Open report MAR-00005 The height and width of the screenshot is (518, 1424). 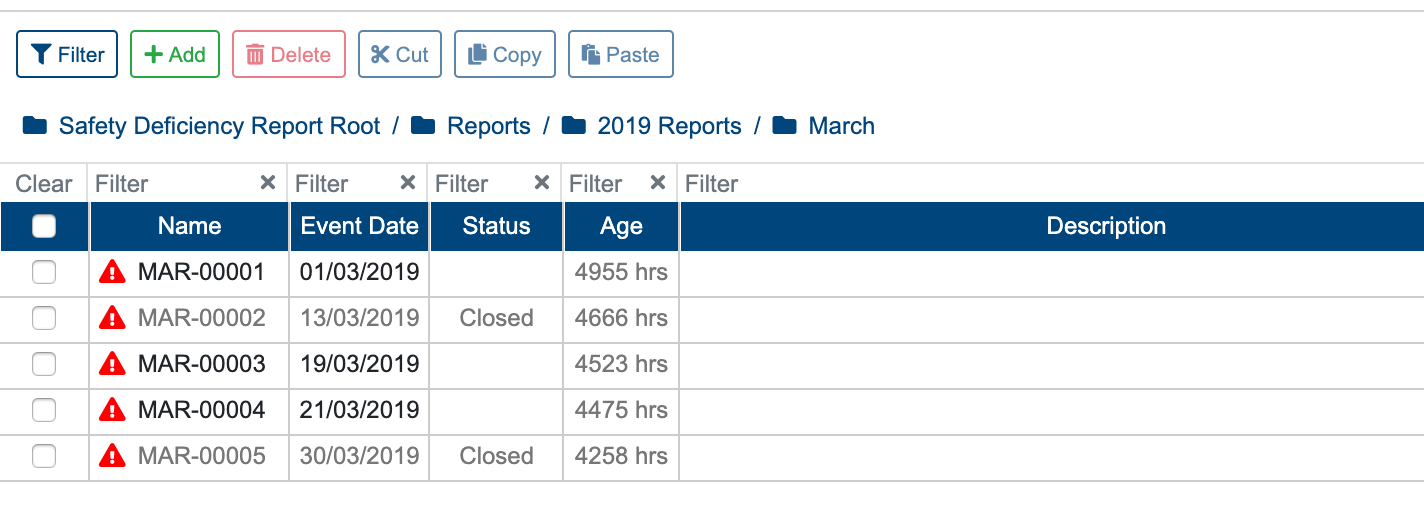point(202,456)
